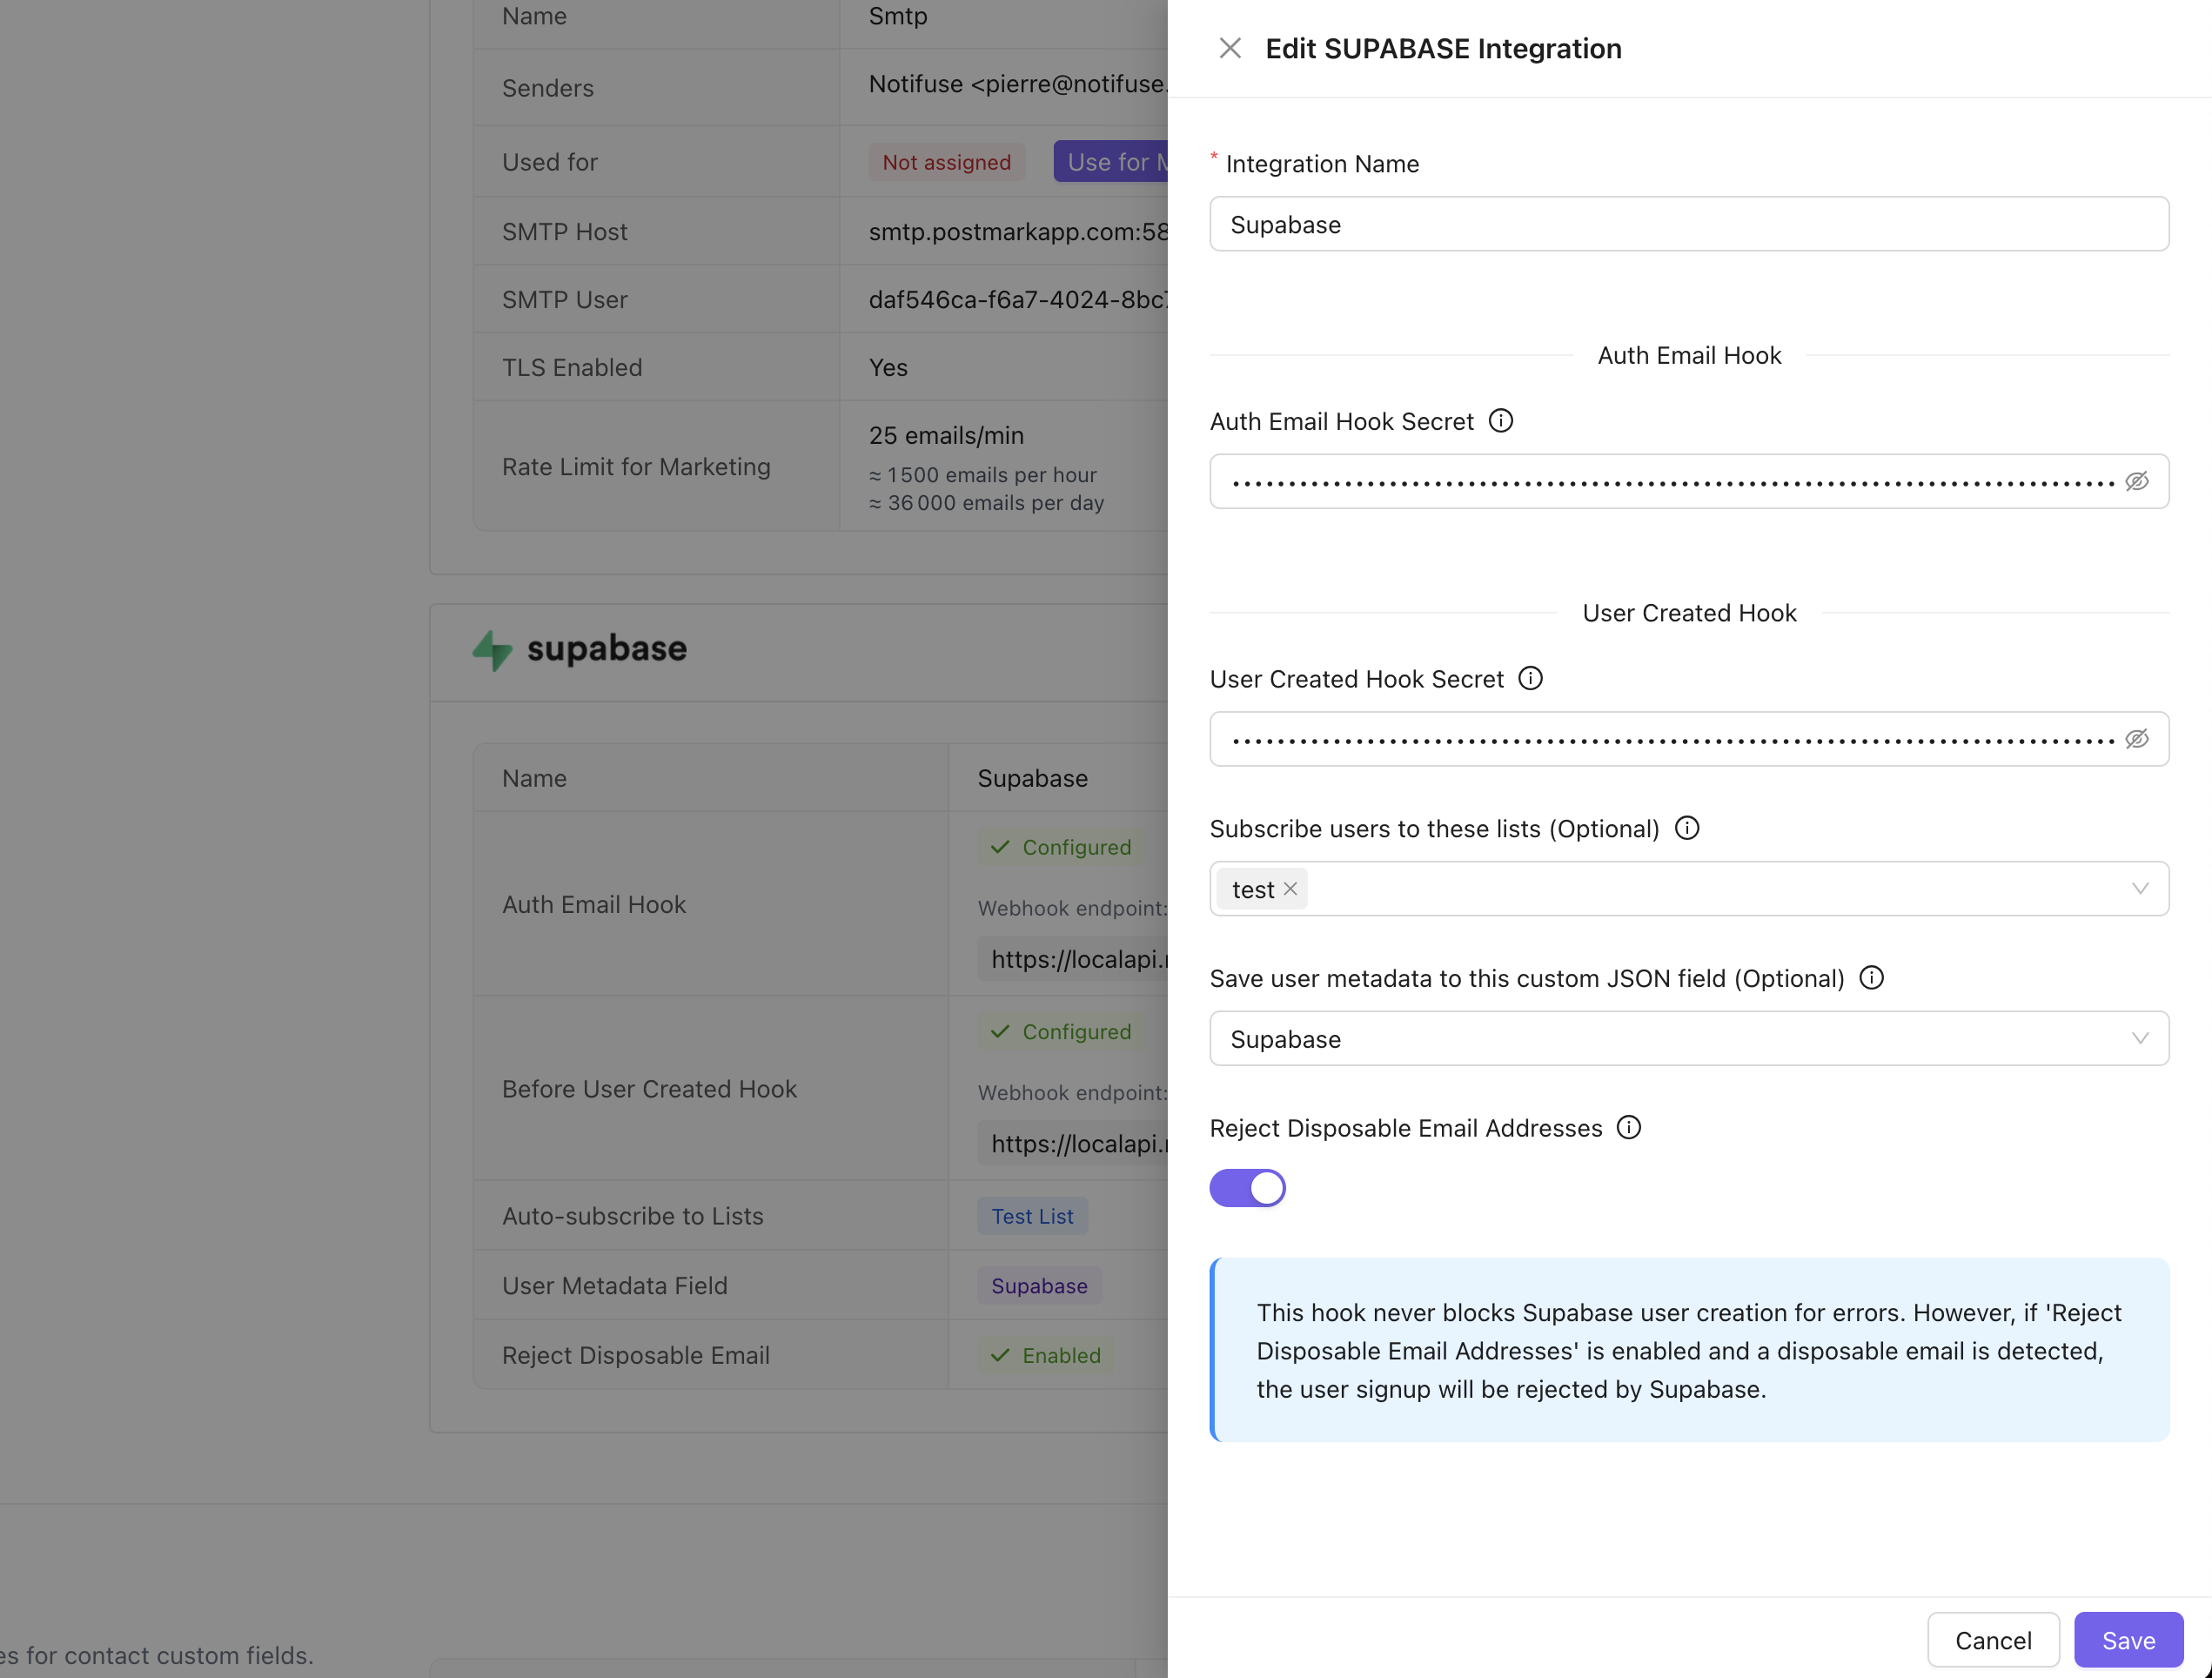Show the User Created Hook Secret value
Screen dimensions: 2212x1678
click(x=2137, y=739)
